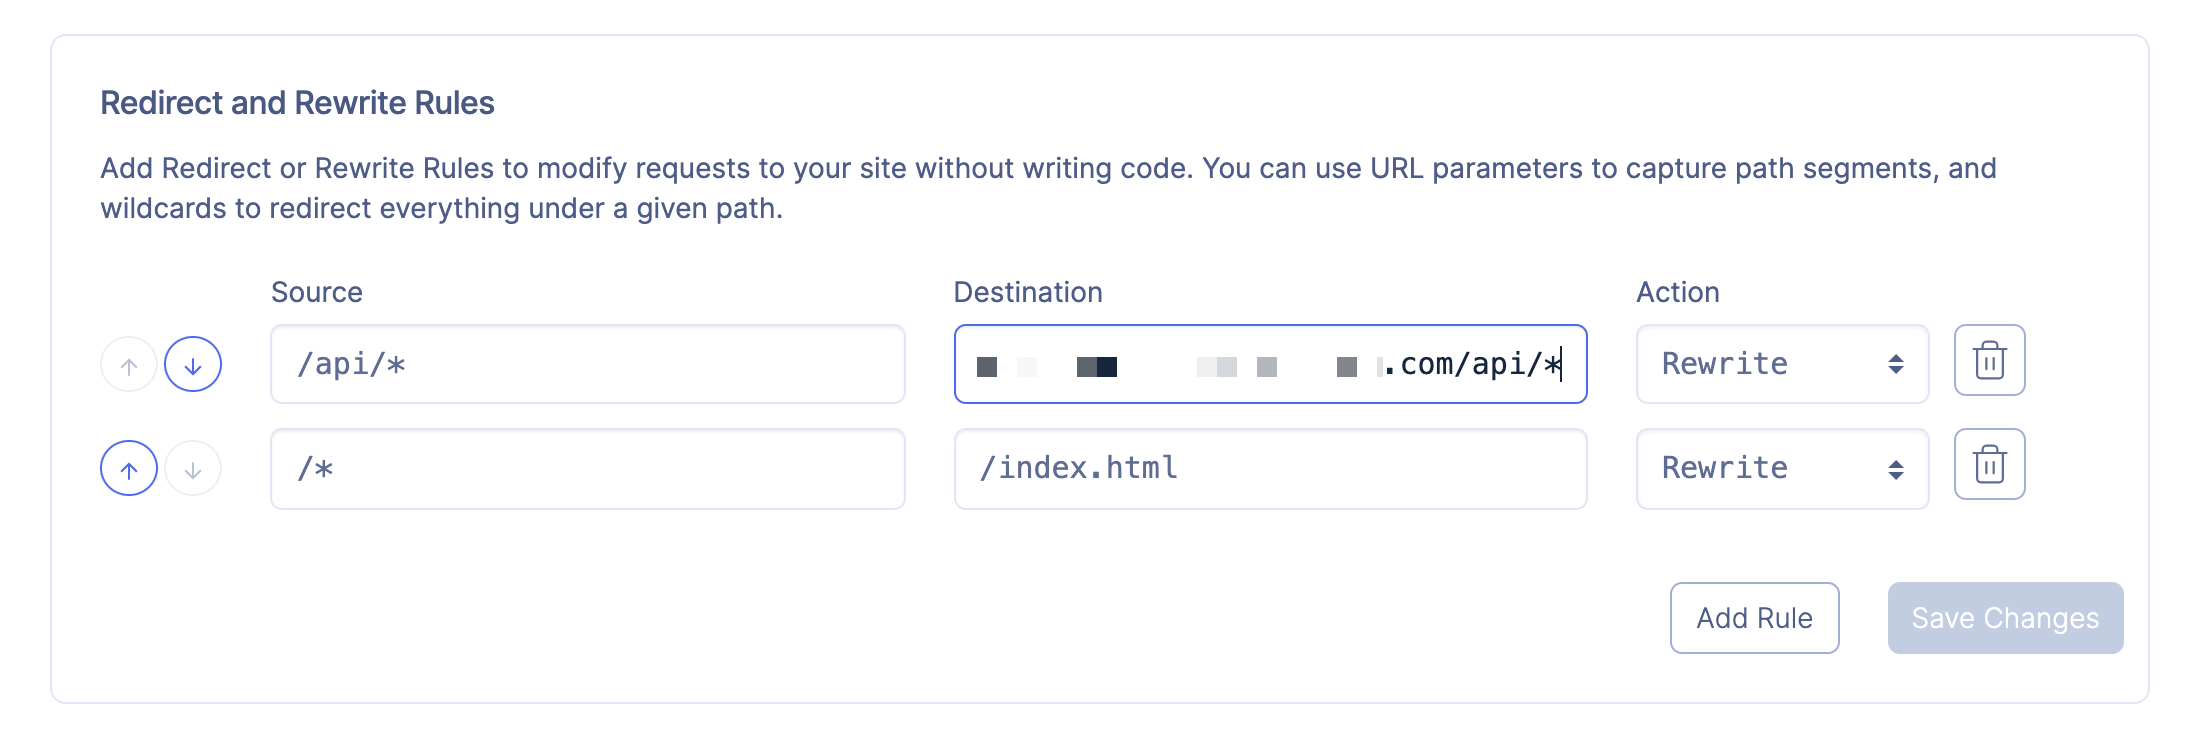Click the Save Changes button
Viewport: 2202px width, 750px height.
point(2004,617)
